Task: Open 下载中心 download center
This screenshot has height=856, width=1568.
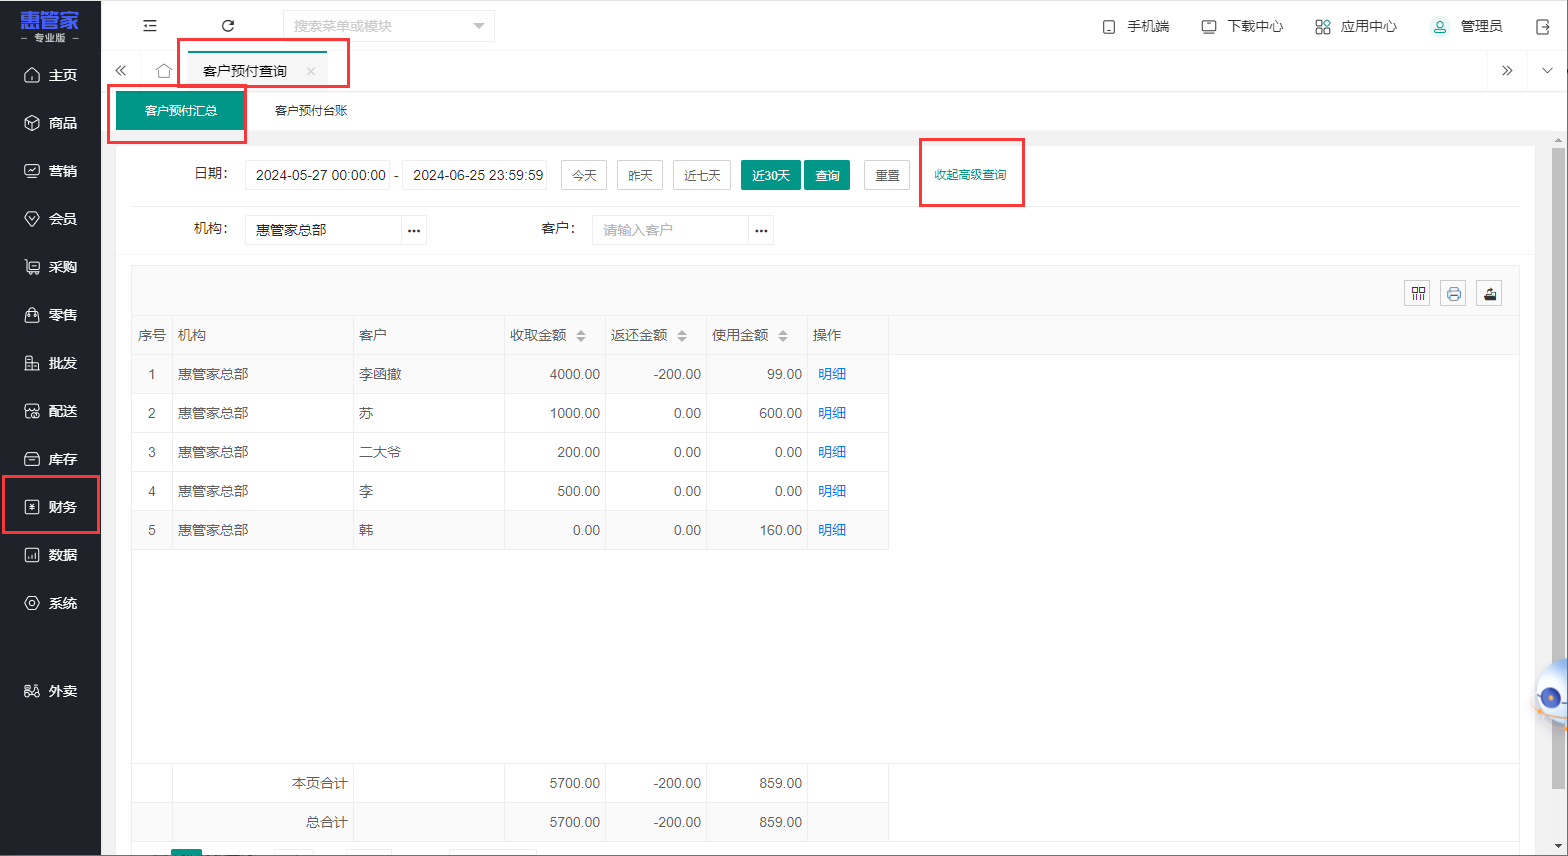Action: click(1242, 26)
